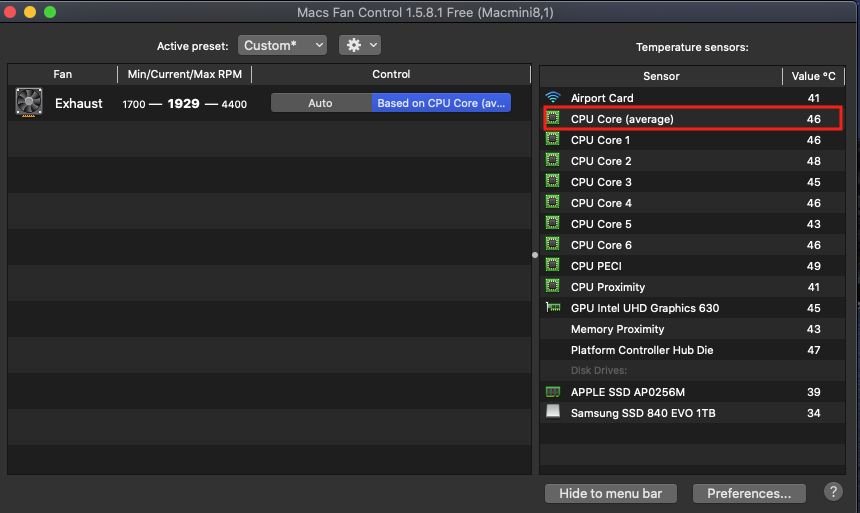The image size is (860, 513).
Task: Click the maximum RPM value 4400
Action: point(234,104)
